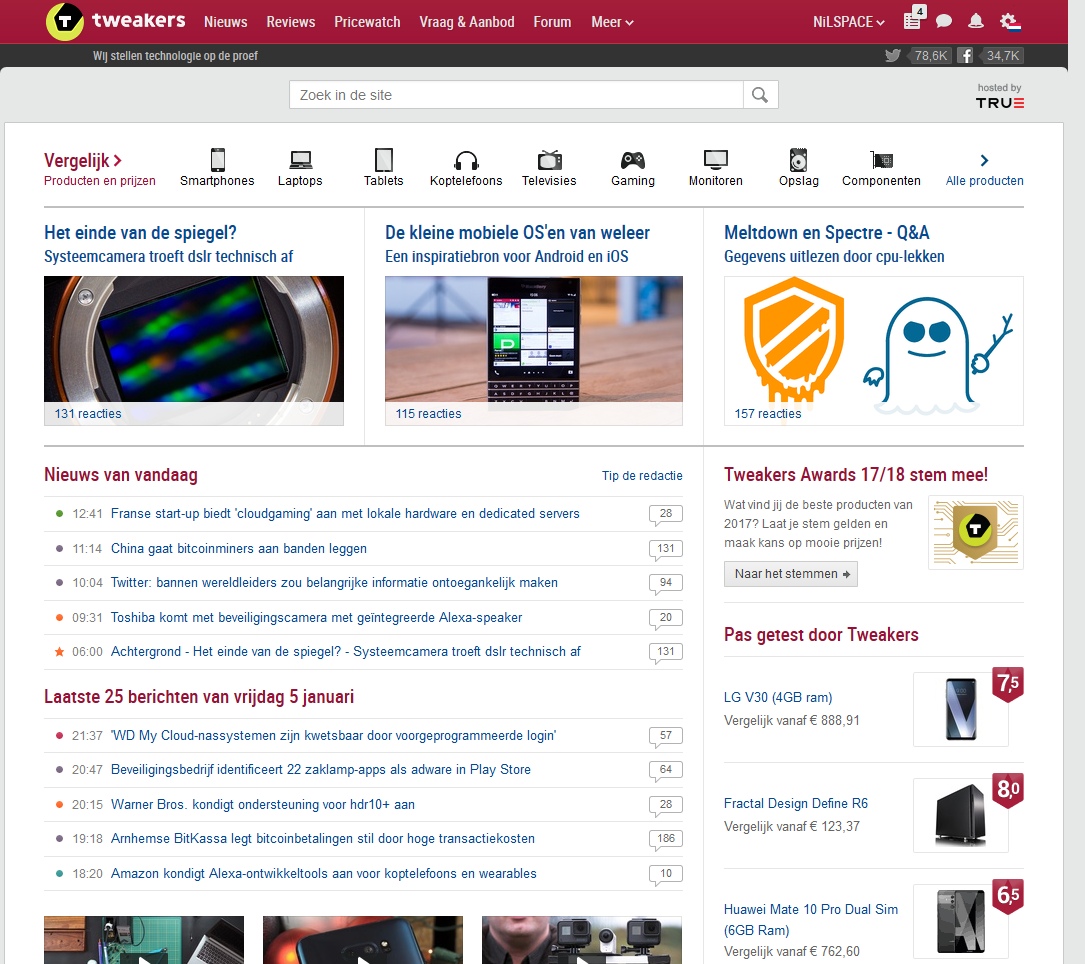Open comment count 94 for the Twitter article
The width and height of the screenshot is (1085, 964).
(x=666, y=583)
